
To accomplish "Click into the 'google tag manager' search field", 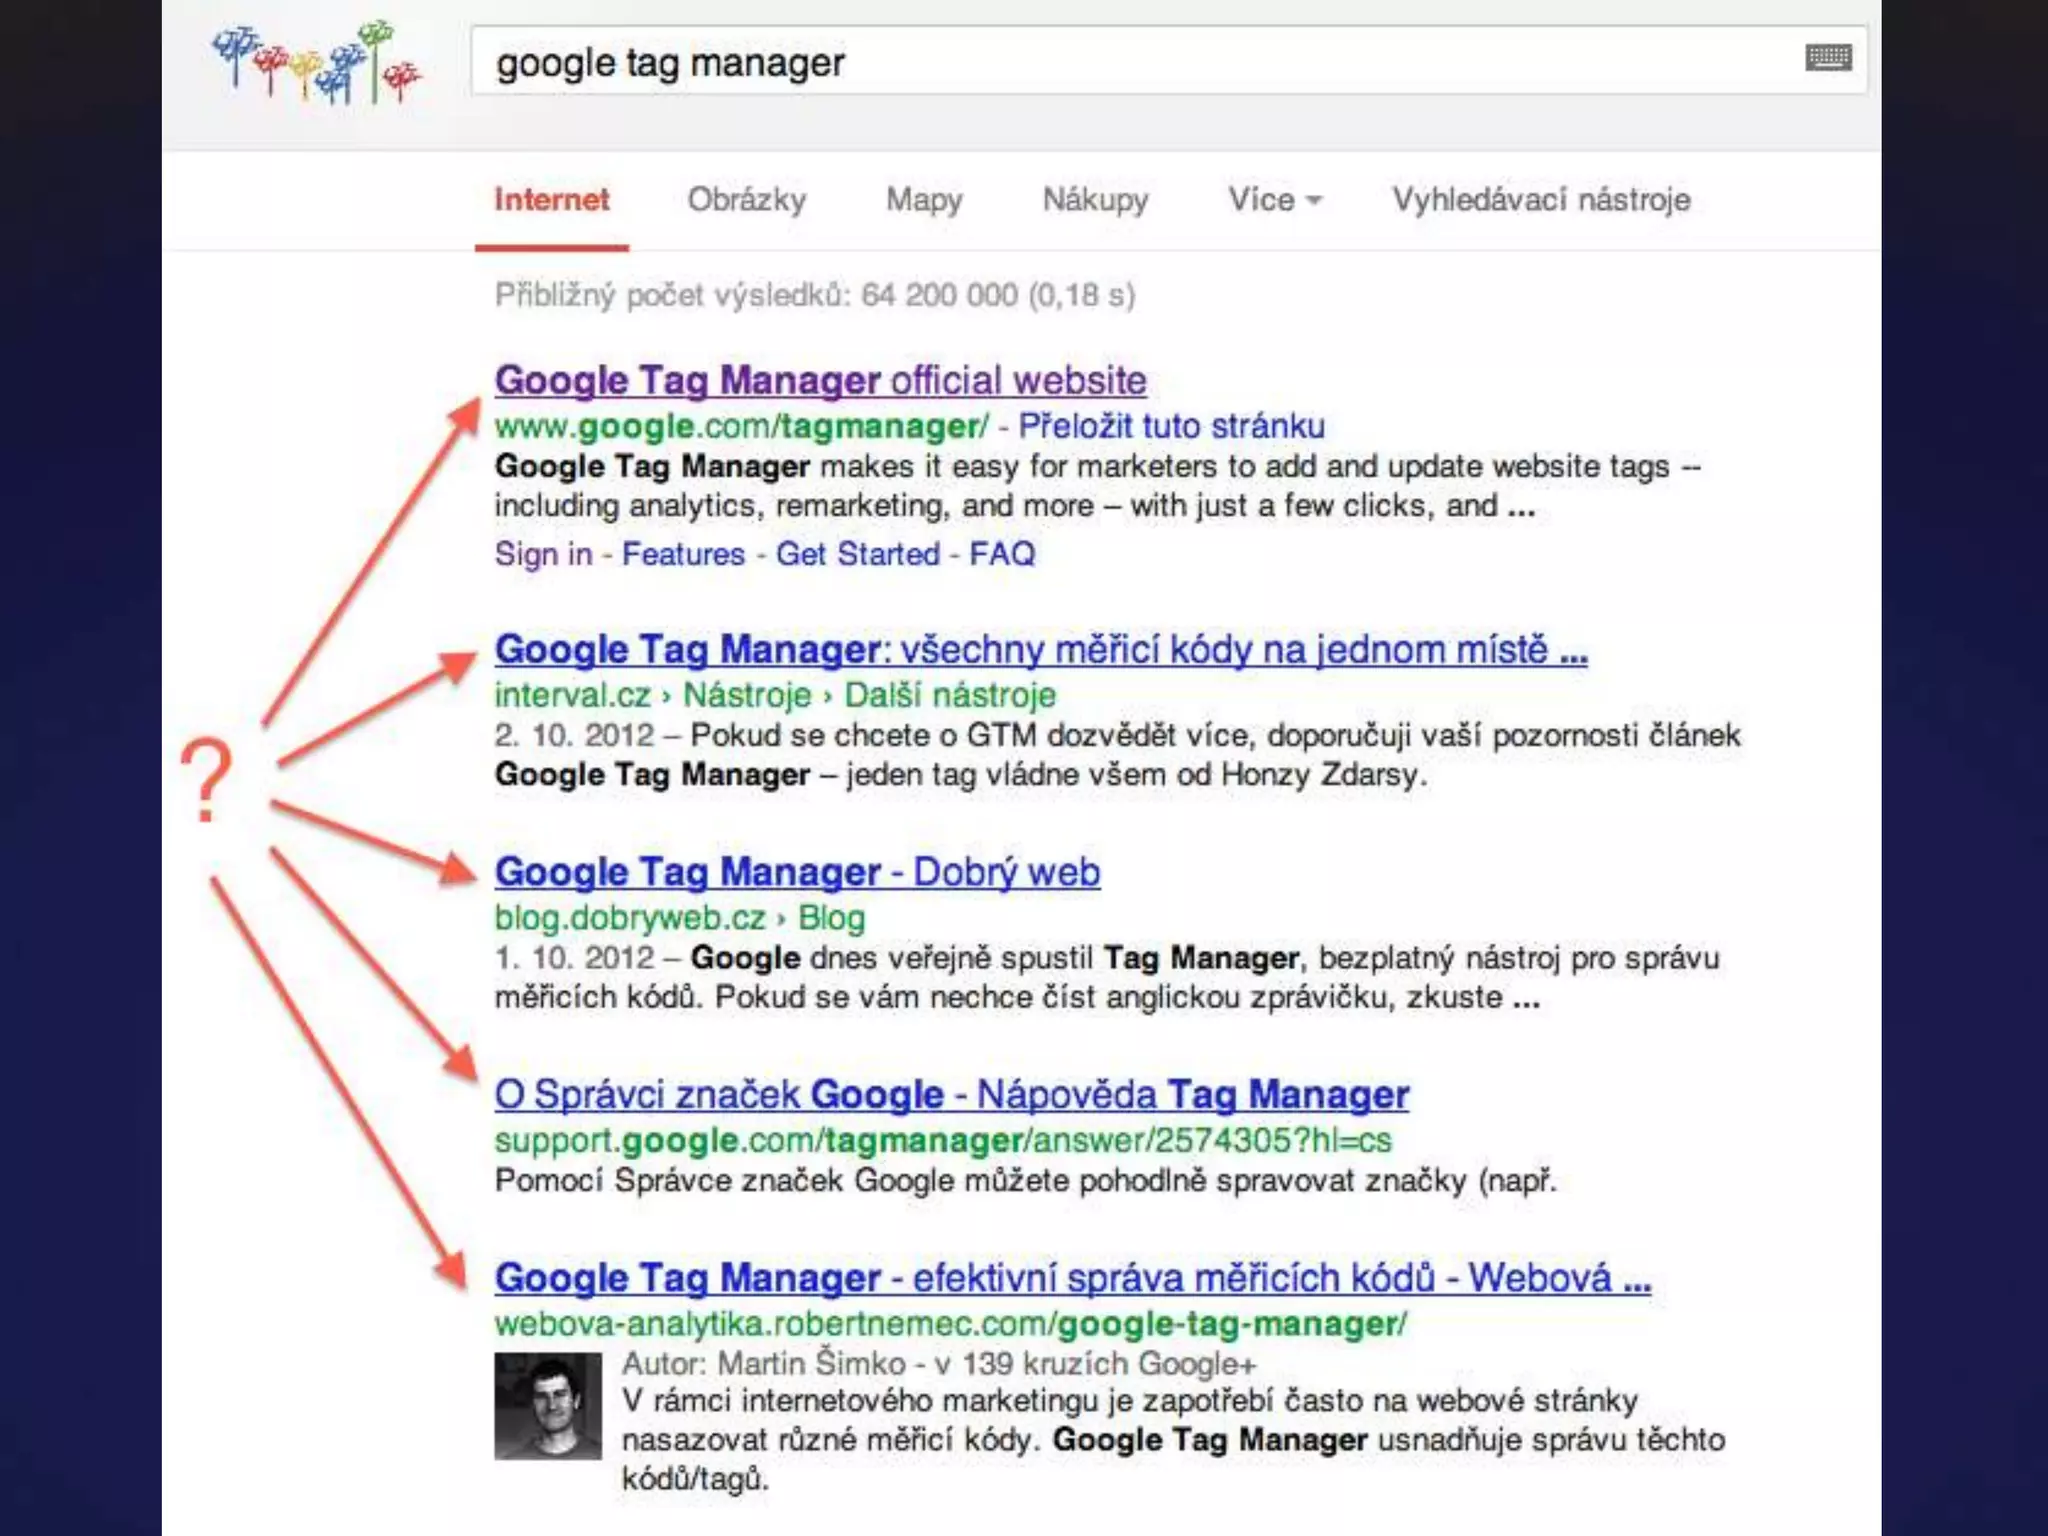I will click(x=1168, y=62).
